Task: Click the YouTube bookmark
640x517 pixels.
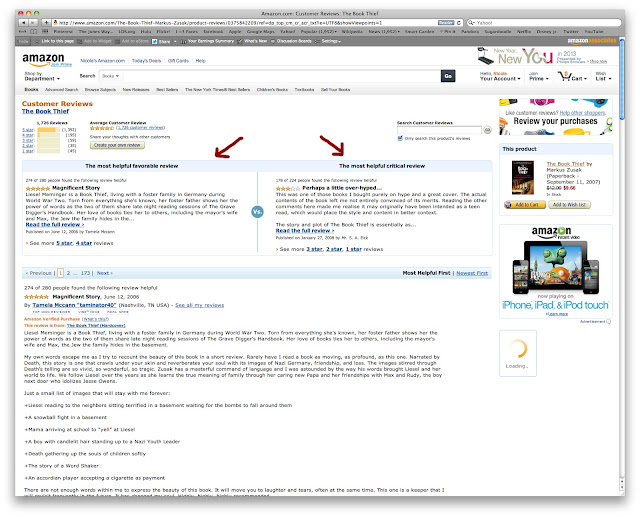Action: click(593, 31)
